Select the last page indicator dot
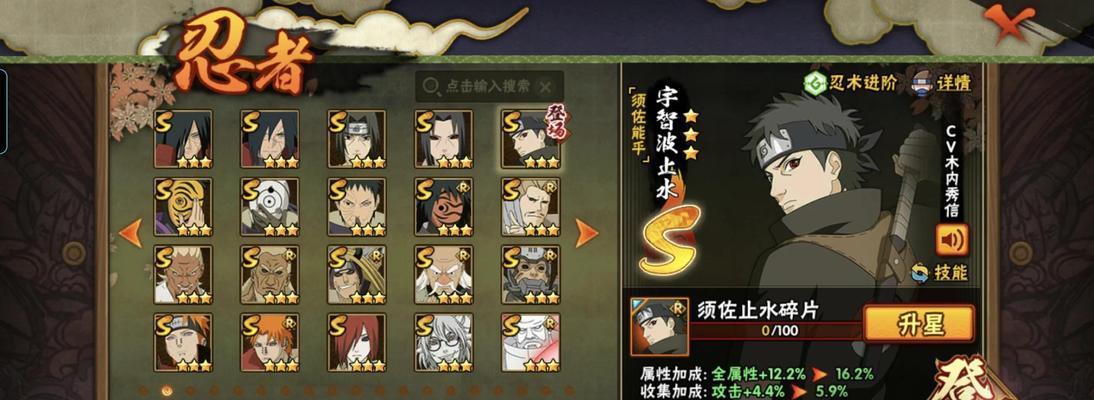Viewport: 1094px width, 400px height. pos(569,391)
